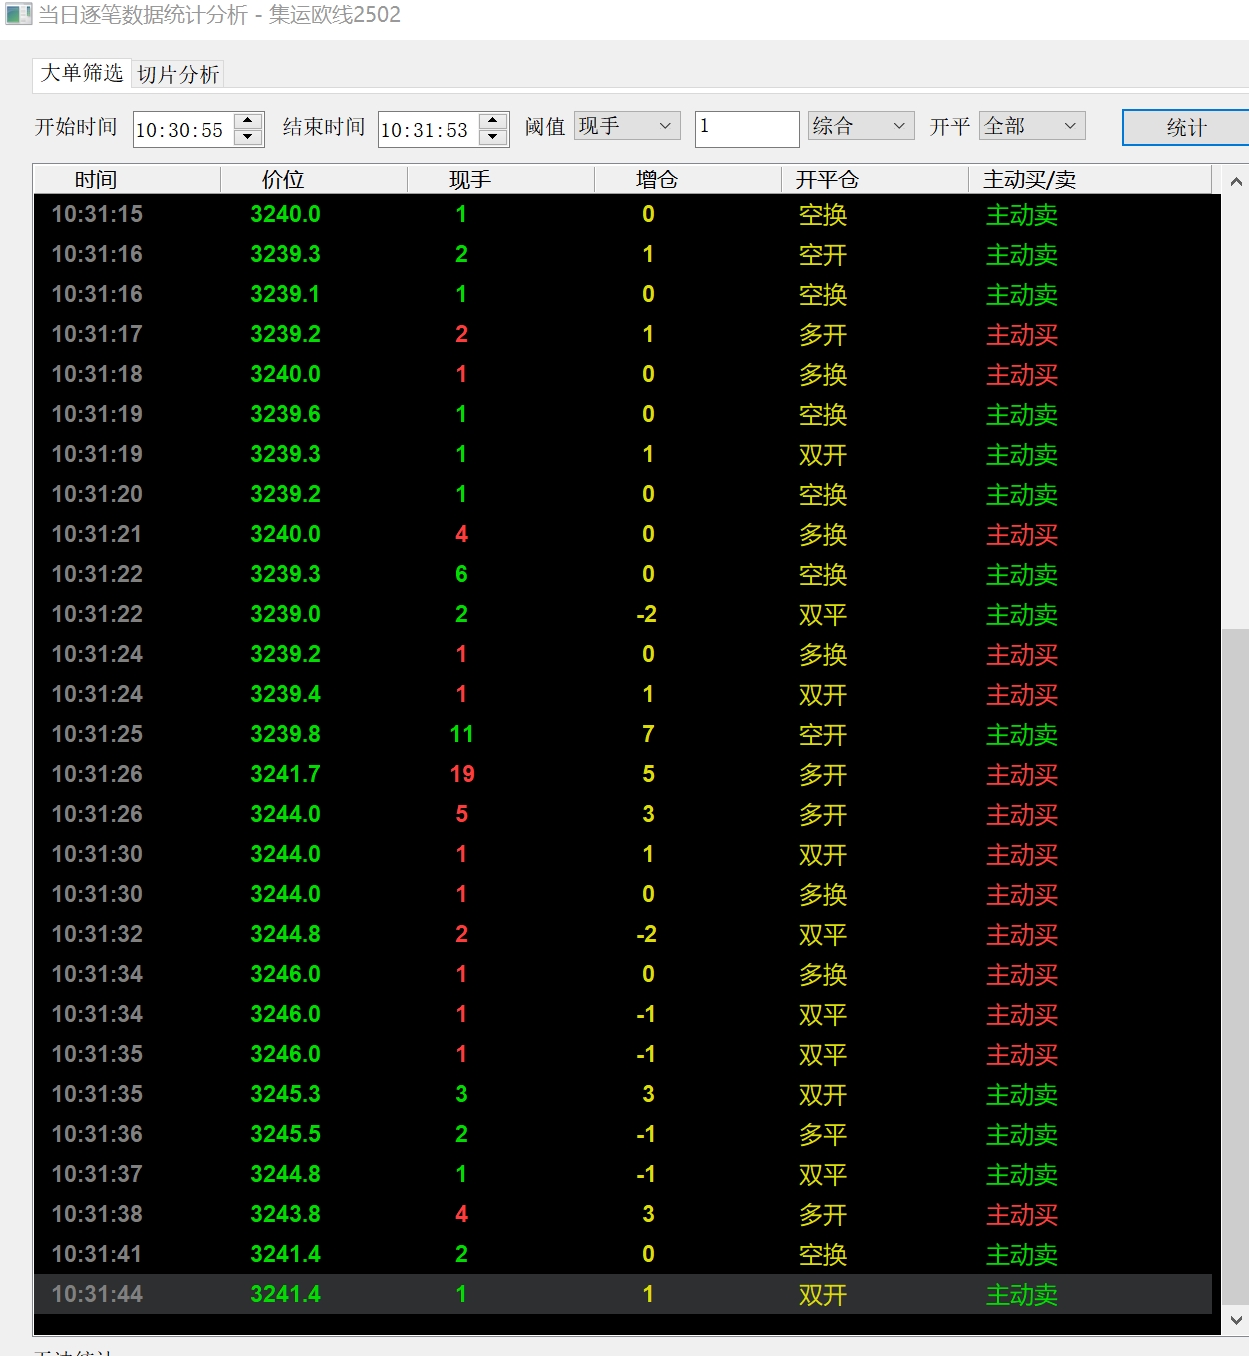Click 主动买 in the 10:31:18 row
The width and height of the screenshot is (1249, 1356).
tap(1022, 375)
